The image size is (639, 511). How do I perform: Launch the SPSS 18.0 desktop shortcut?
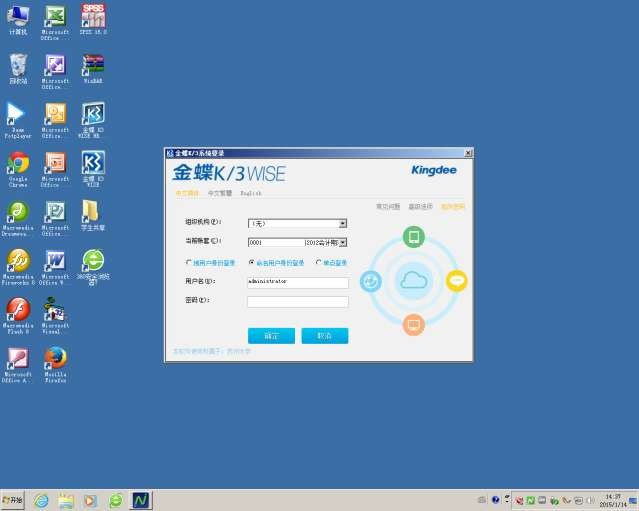tap(93, 20)
